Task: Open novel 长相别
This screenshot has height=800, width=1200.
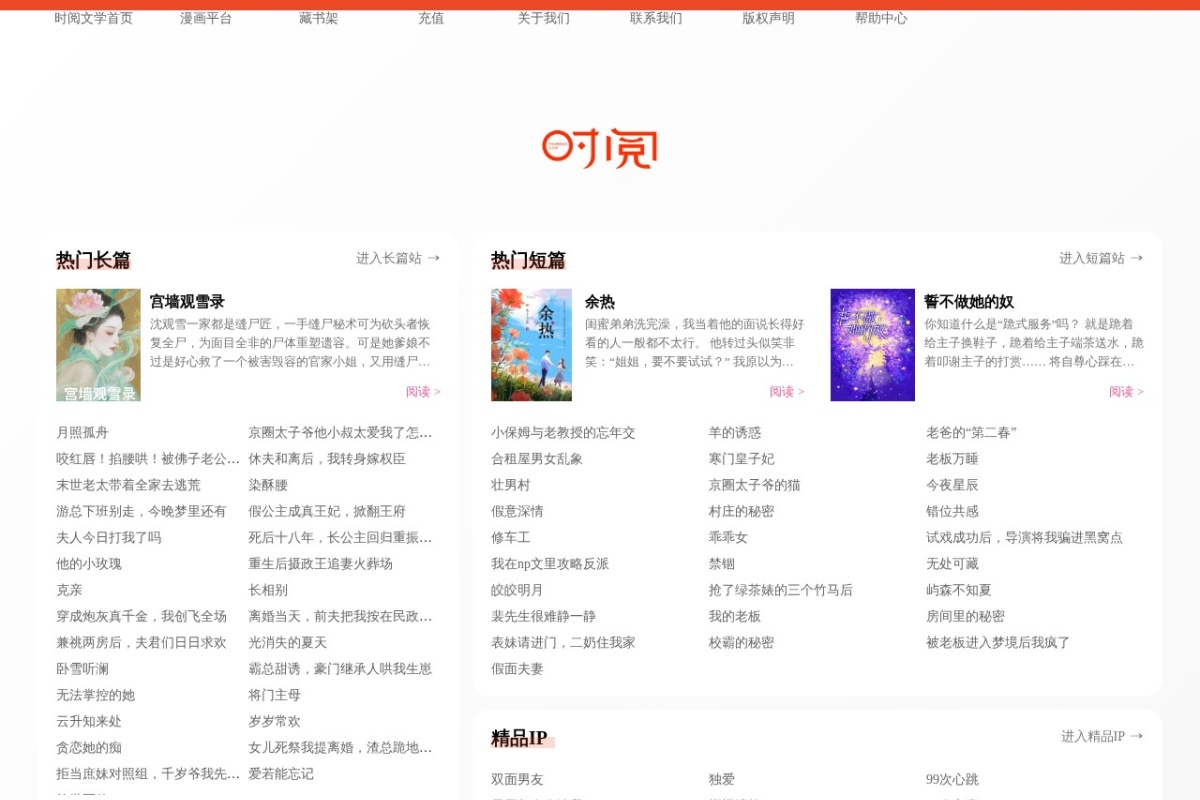Action: (x=268, y=590)
